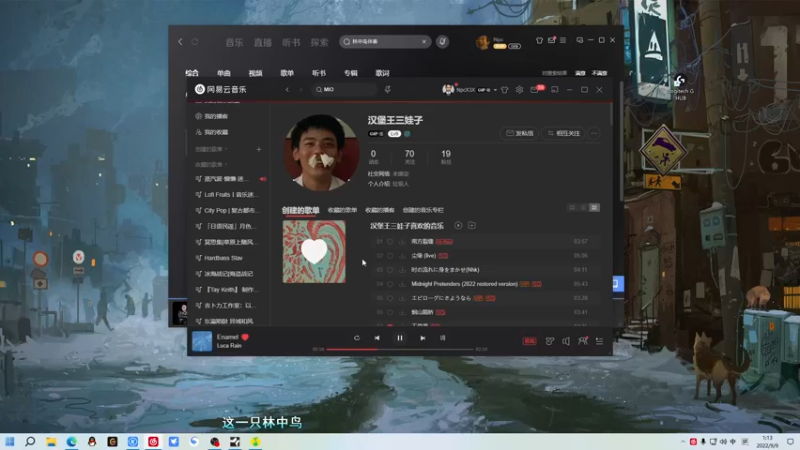Screen dimensions: 800x450
Task: Switch to mini player mode icon
Action: coord(555,90)
